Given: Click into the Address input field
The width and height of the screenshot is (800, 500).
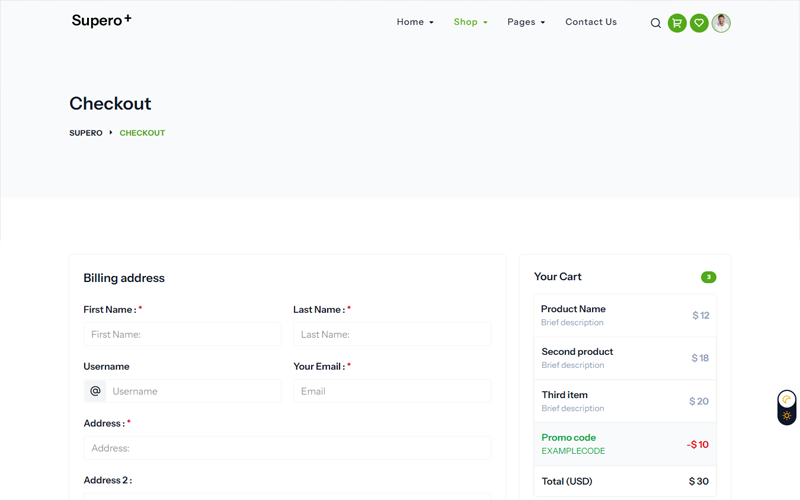Looking at the screenshot, I should pos(287,449).
